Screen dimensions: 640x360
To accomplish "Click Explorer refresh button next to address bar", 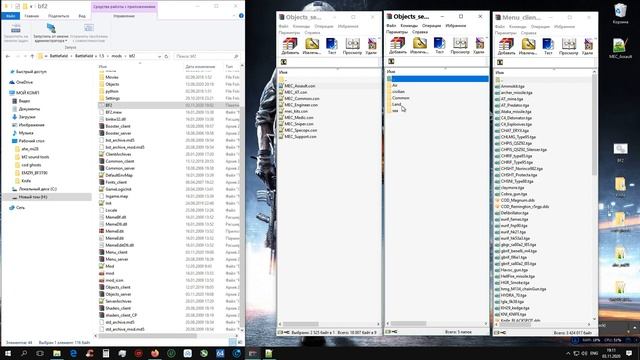I will (x=166, y=56).
